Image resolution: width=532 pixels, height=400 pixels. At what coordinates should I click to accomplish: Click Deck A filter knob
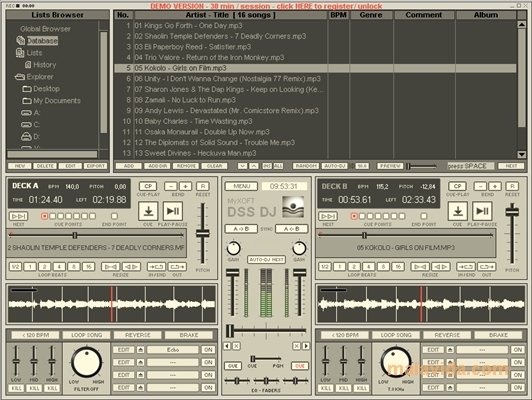pos(86,362)
